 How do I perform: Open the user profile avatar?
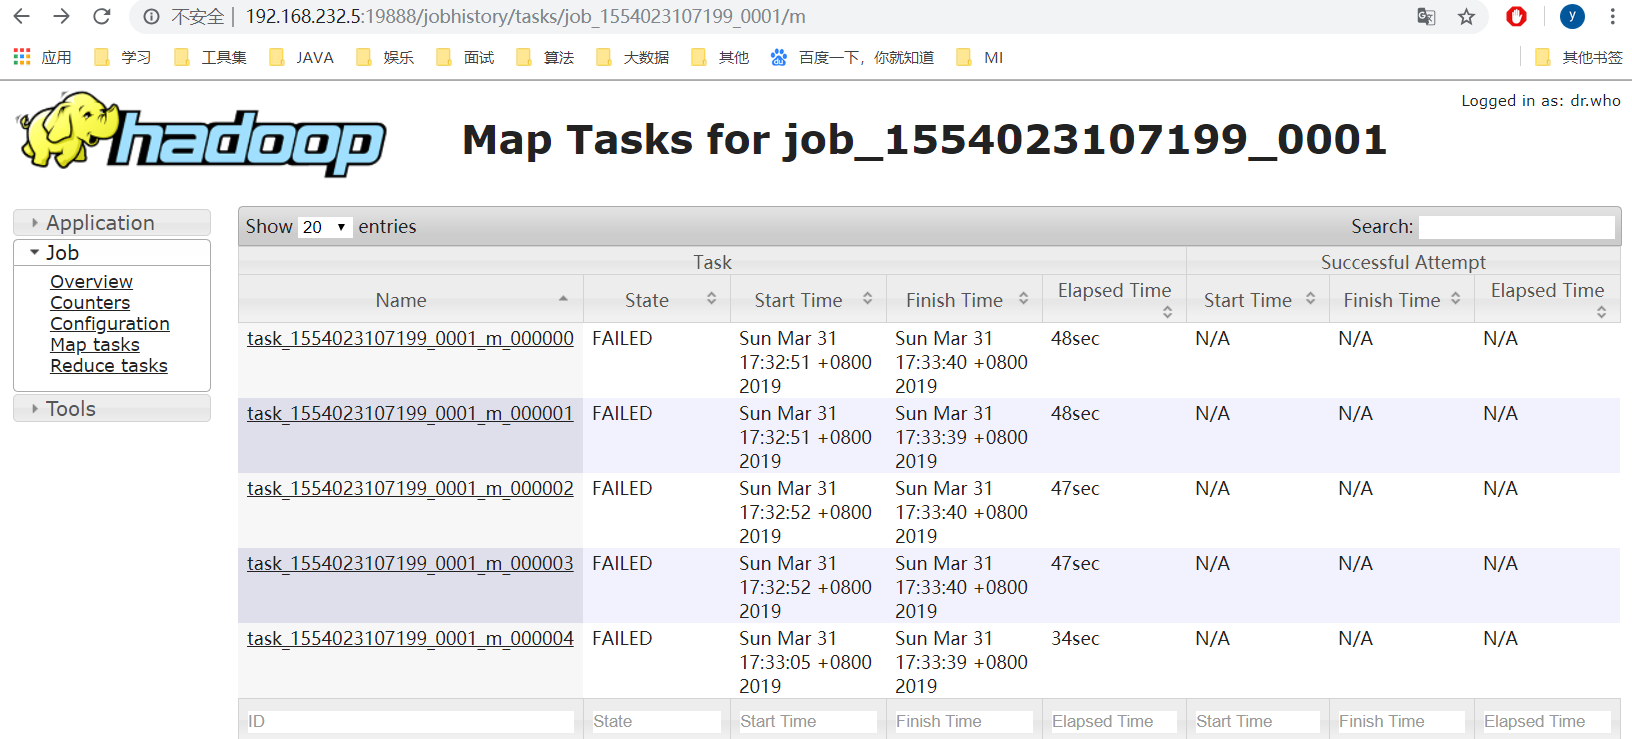[1572, 16]
